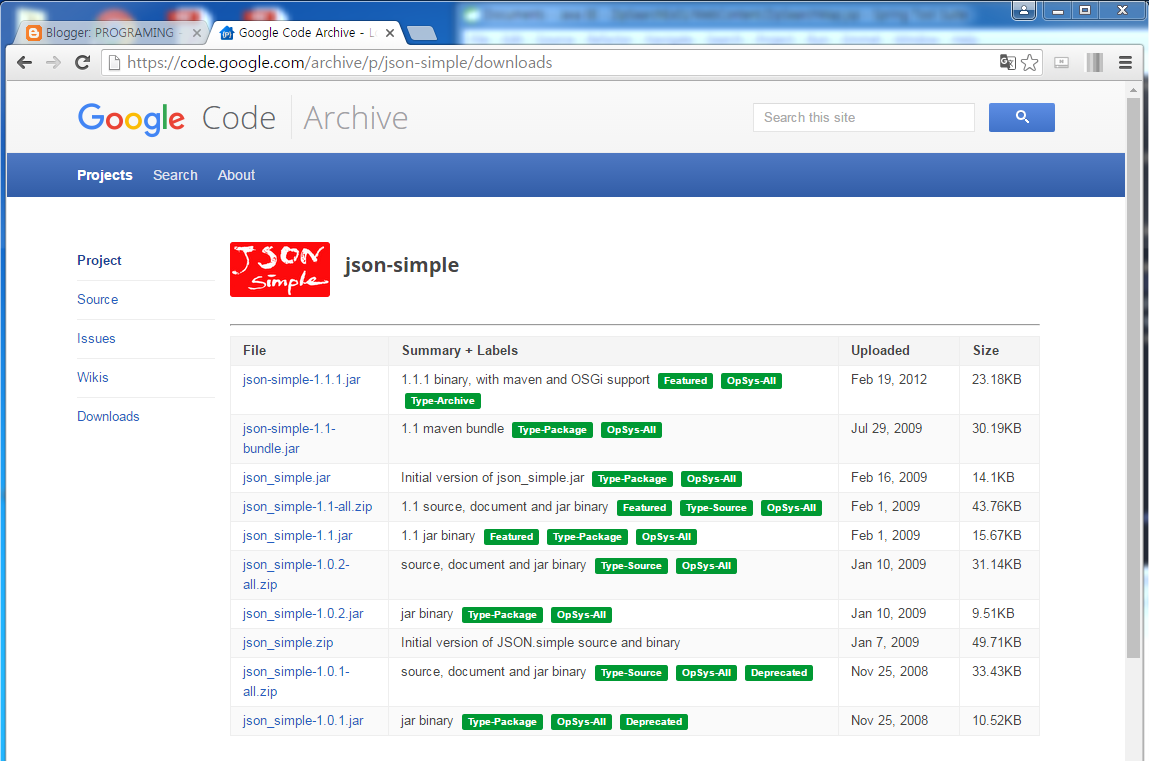1149x761 pixels.
Task: Download json_simple-1.1.jar
Action: click(x=298, y=535)
